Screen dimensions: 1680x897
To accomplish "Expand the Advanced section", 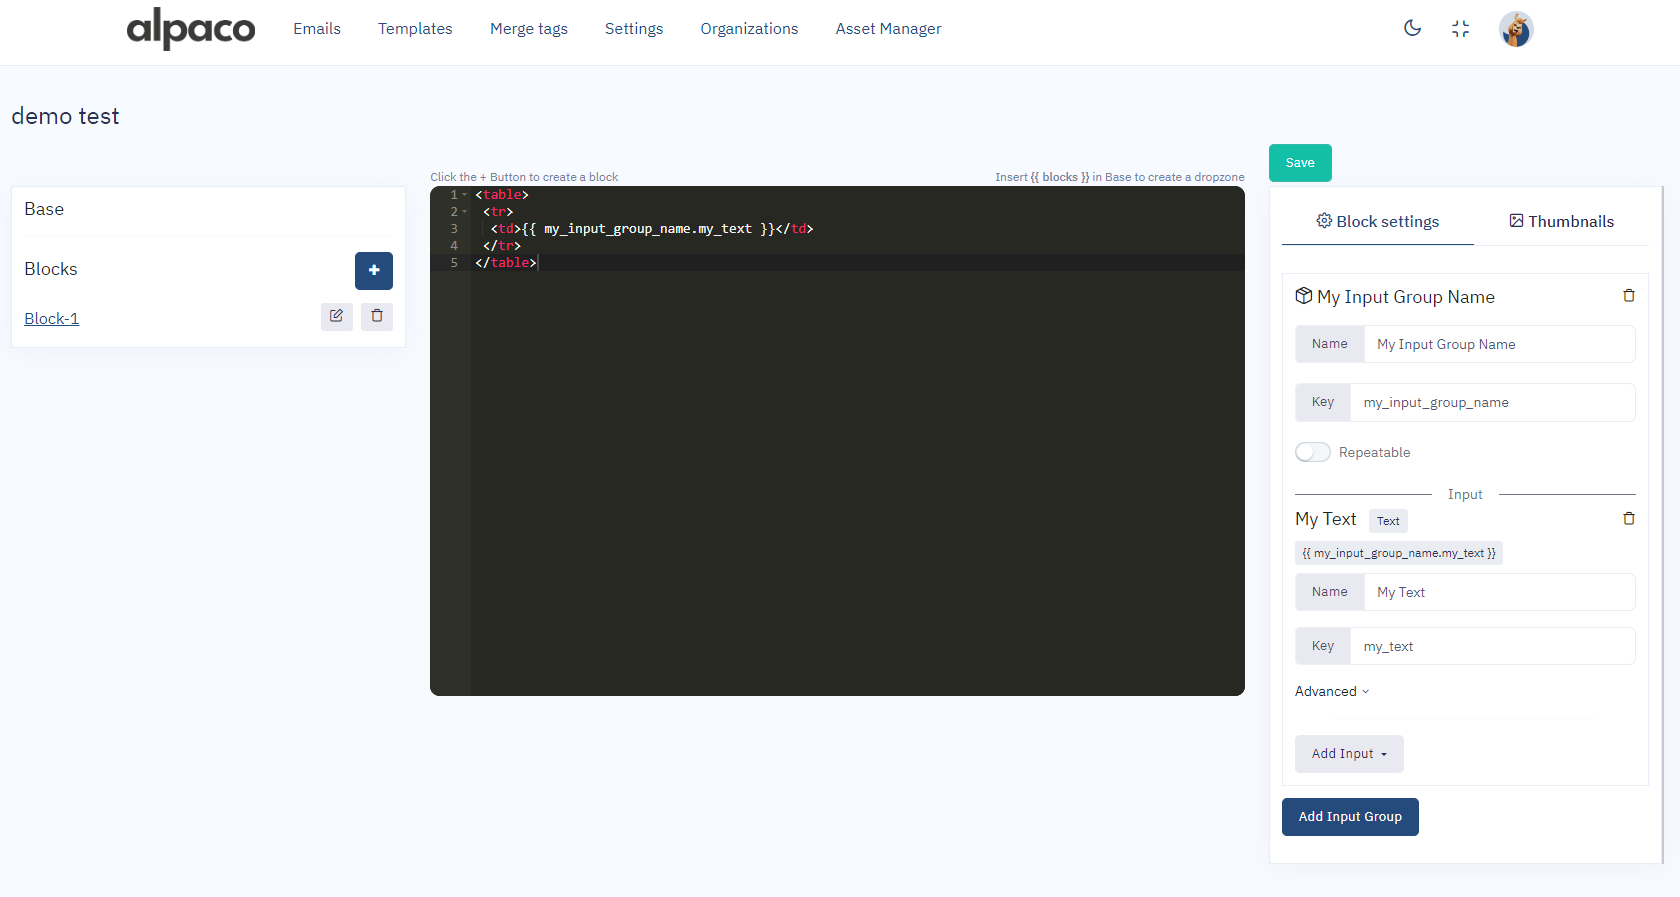I will (x=1331, y=691).
